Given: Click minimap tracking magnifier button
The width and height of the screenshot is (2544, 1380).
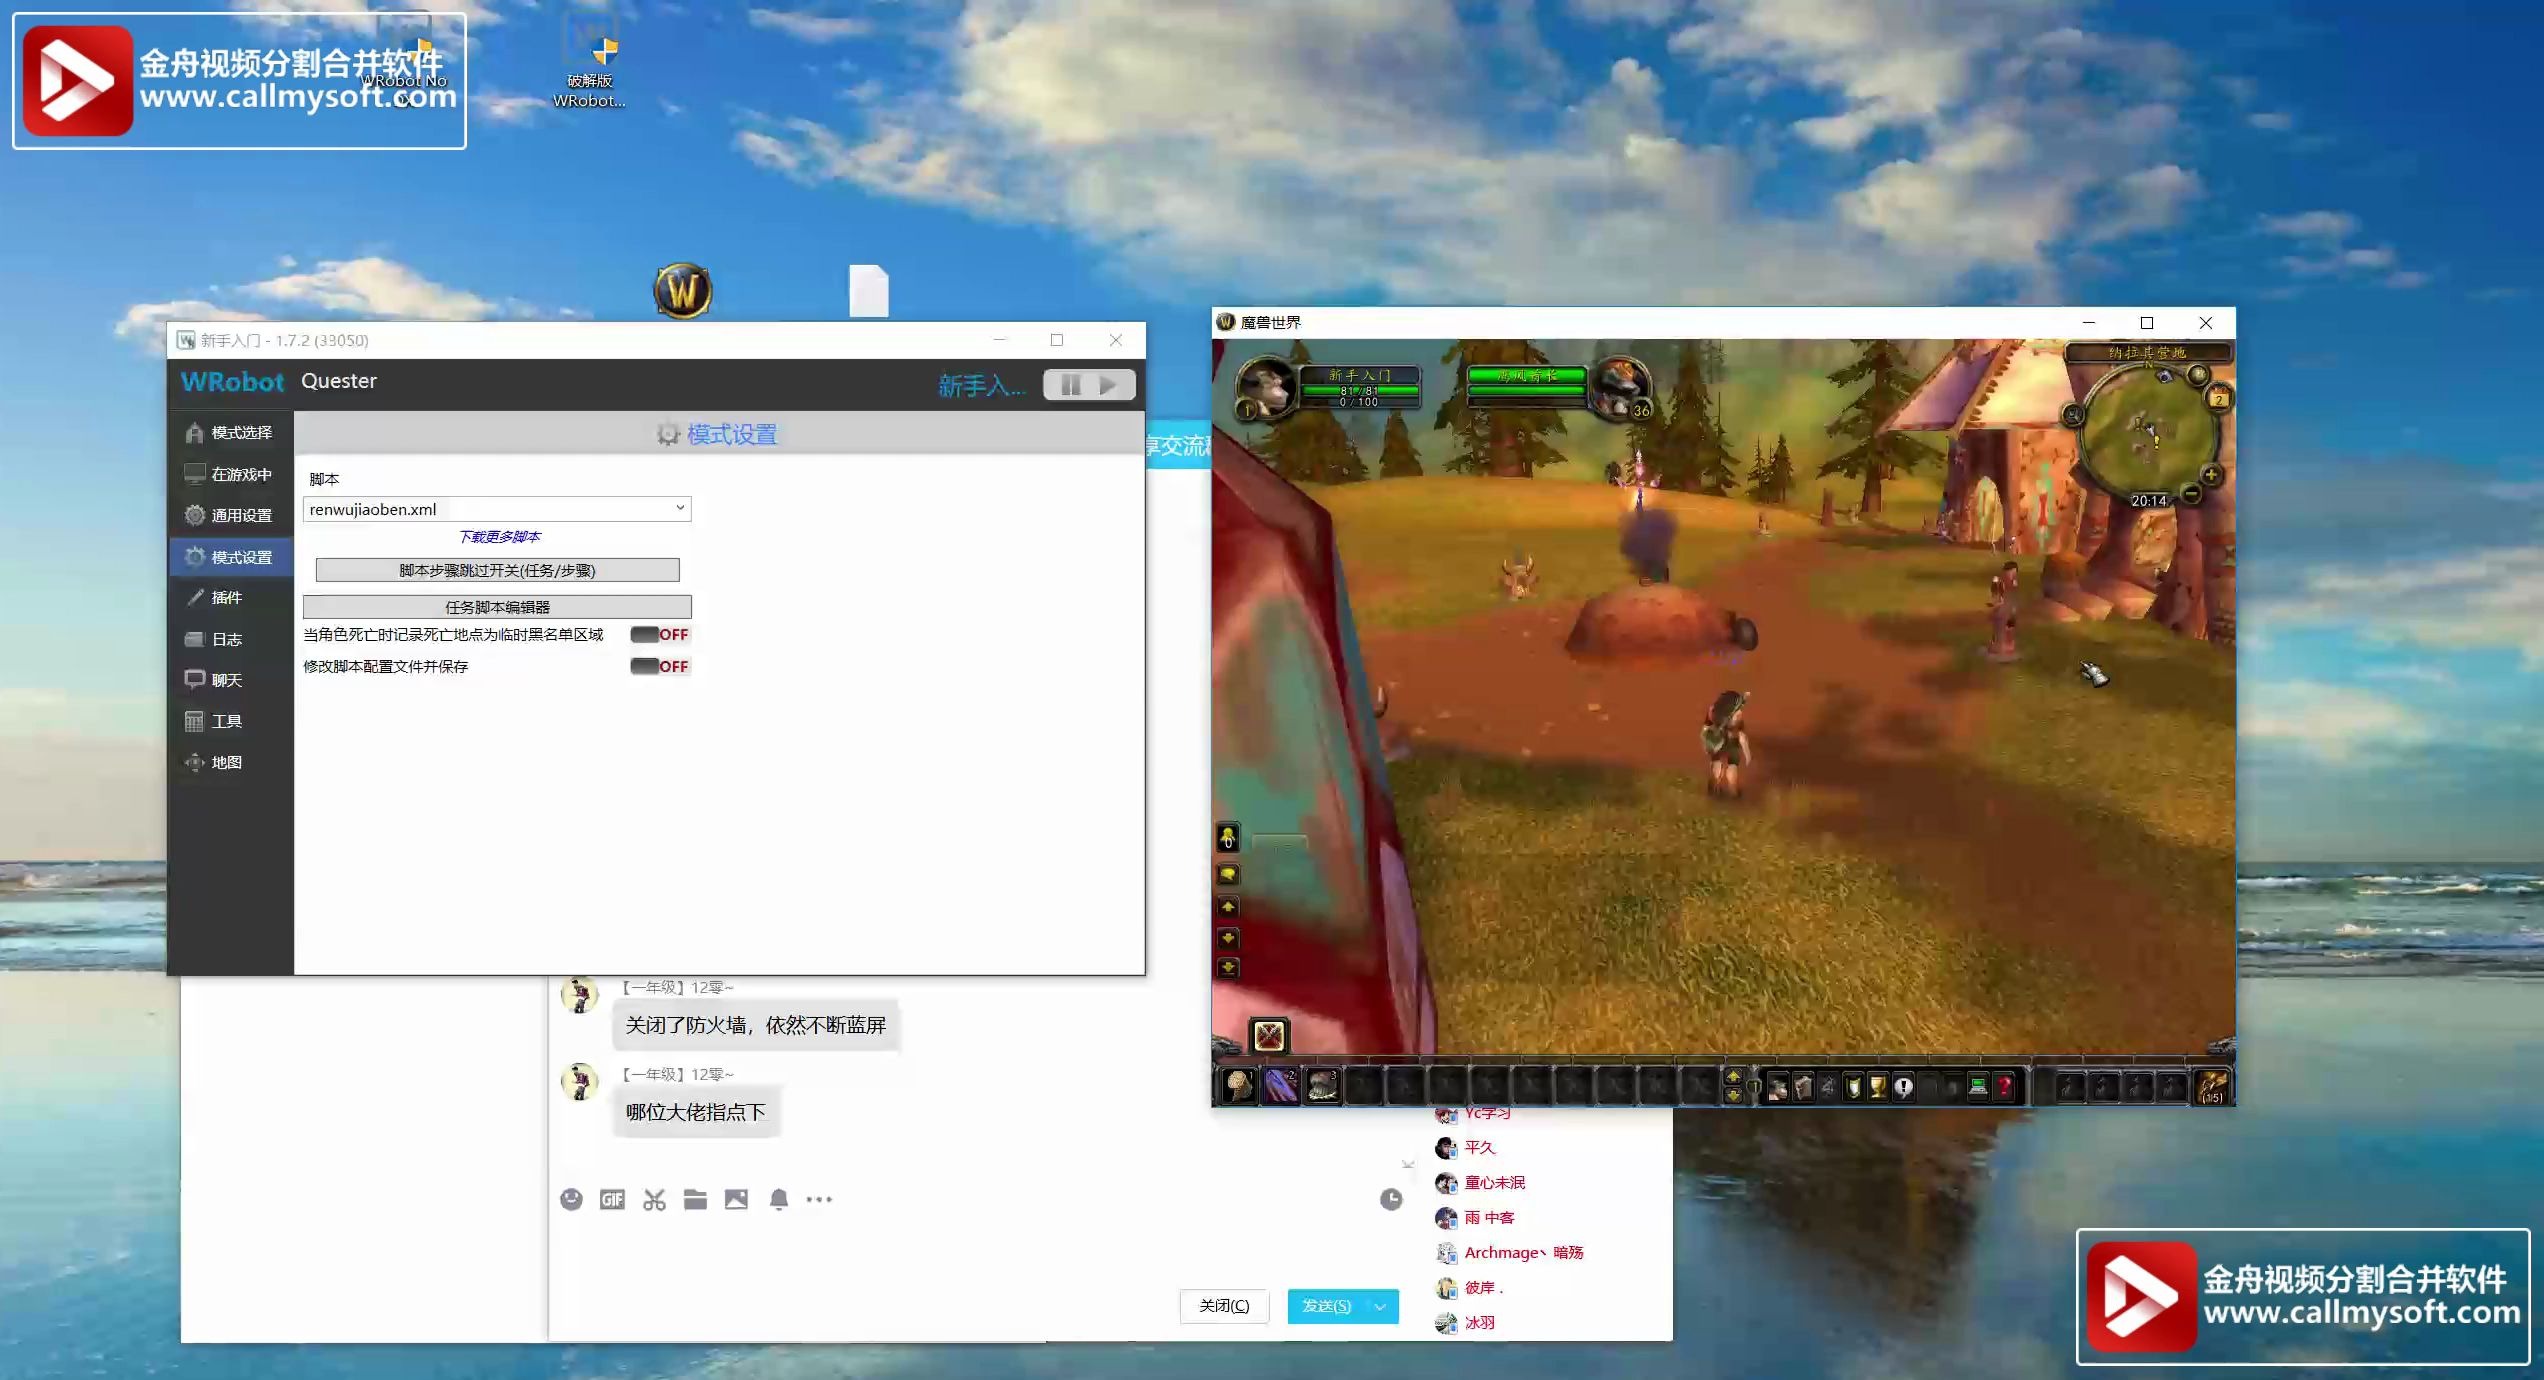Looking at the screenshot, I should [x=2073, y=414].
